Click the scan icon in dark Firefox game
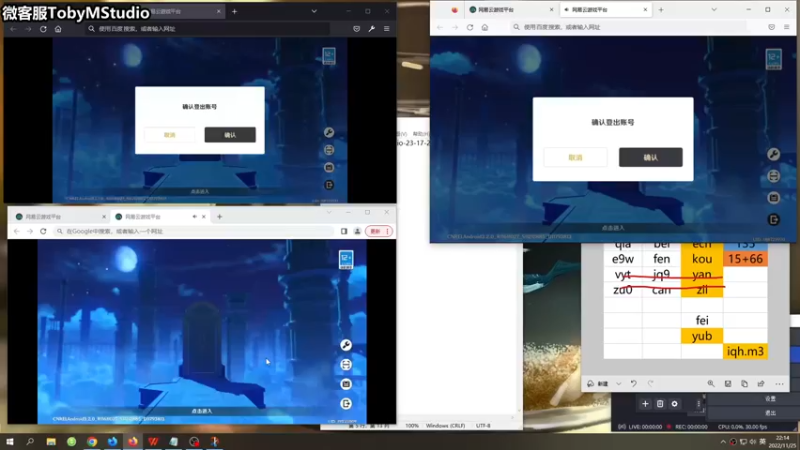Image resolution: width=800 pixels, height=450 pixels. point(329,150)
